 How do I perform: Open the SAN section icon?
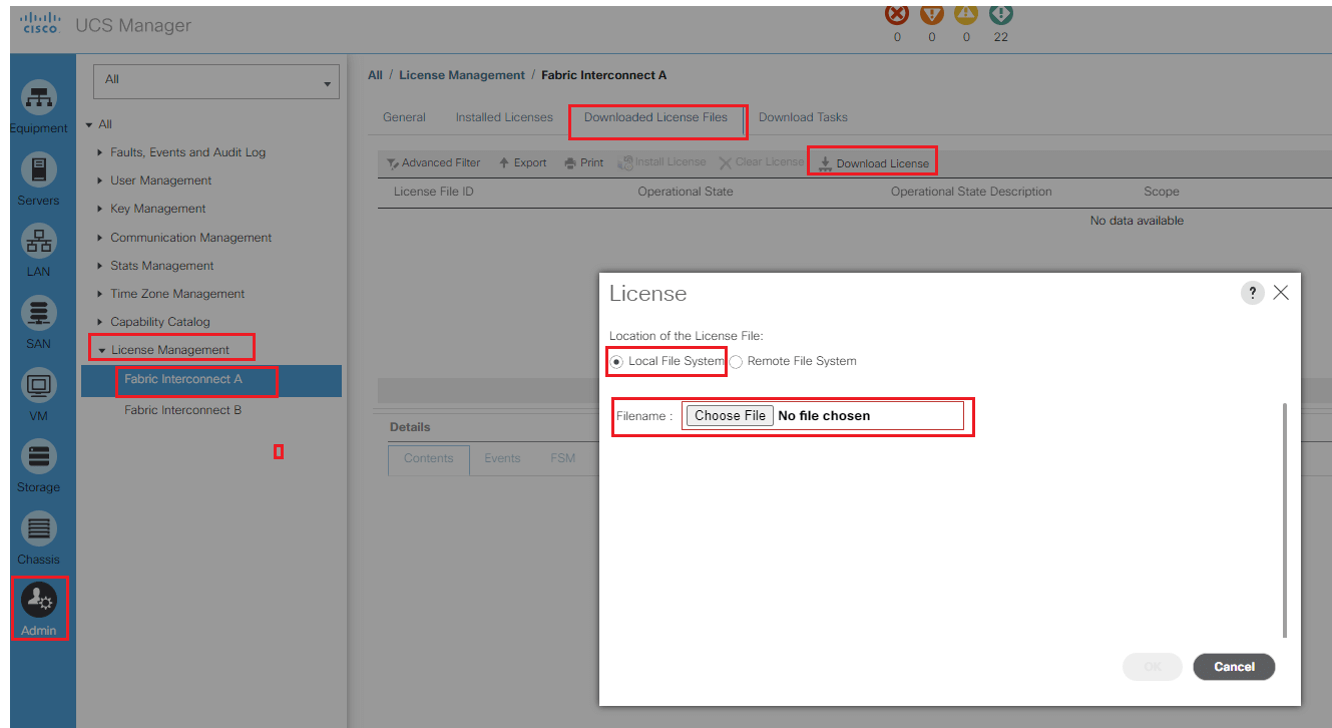pyautogui.click(x=39, y=313)
